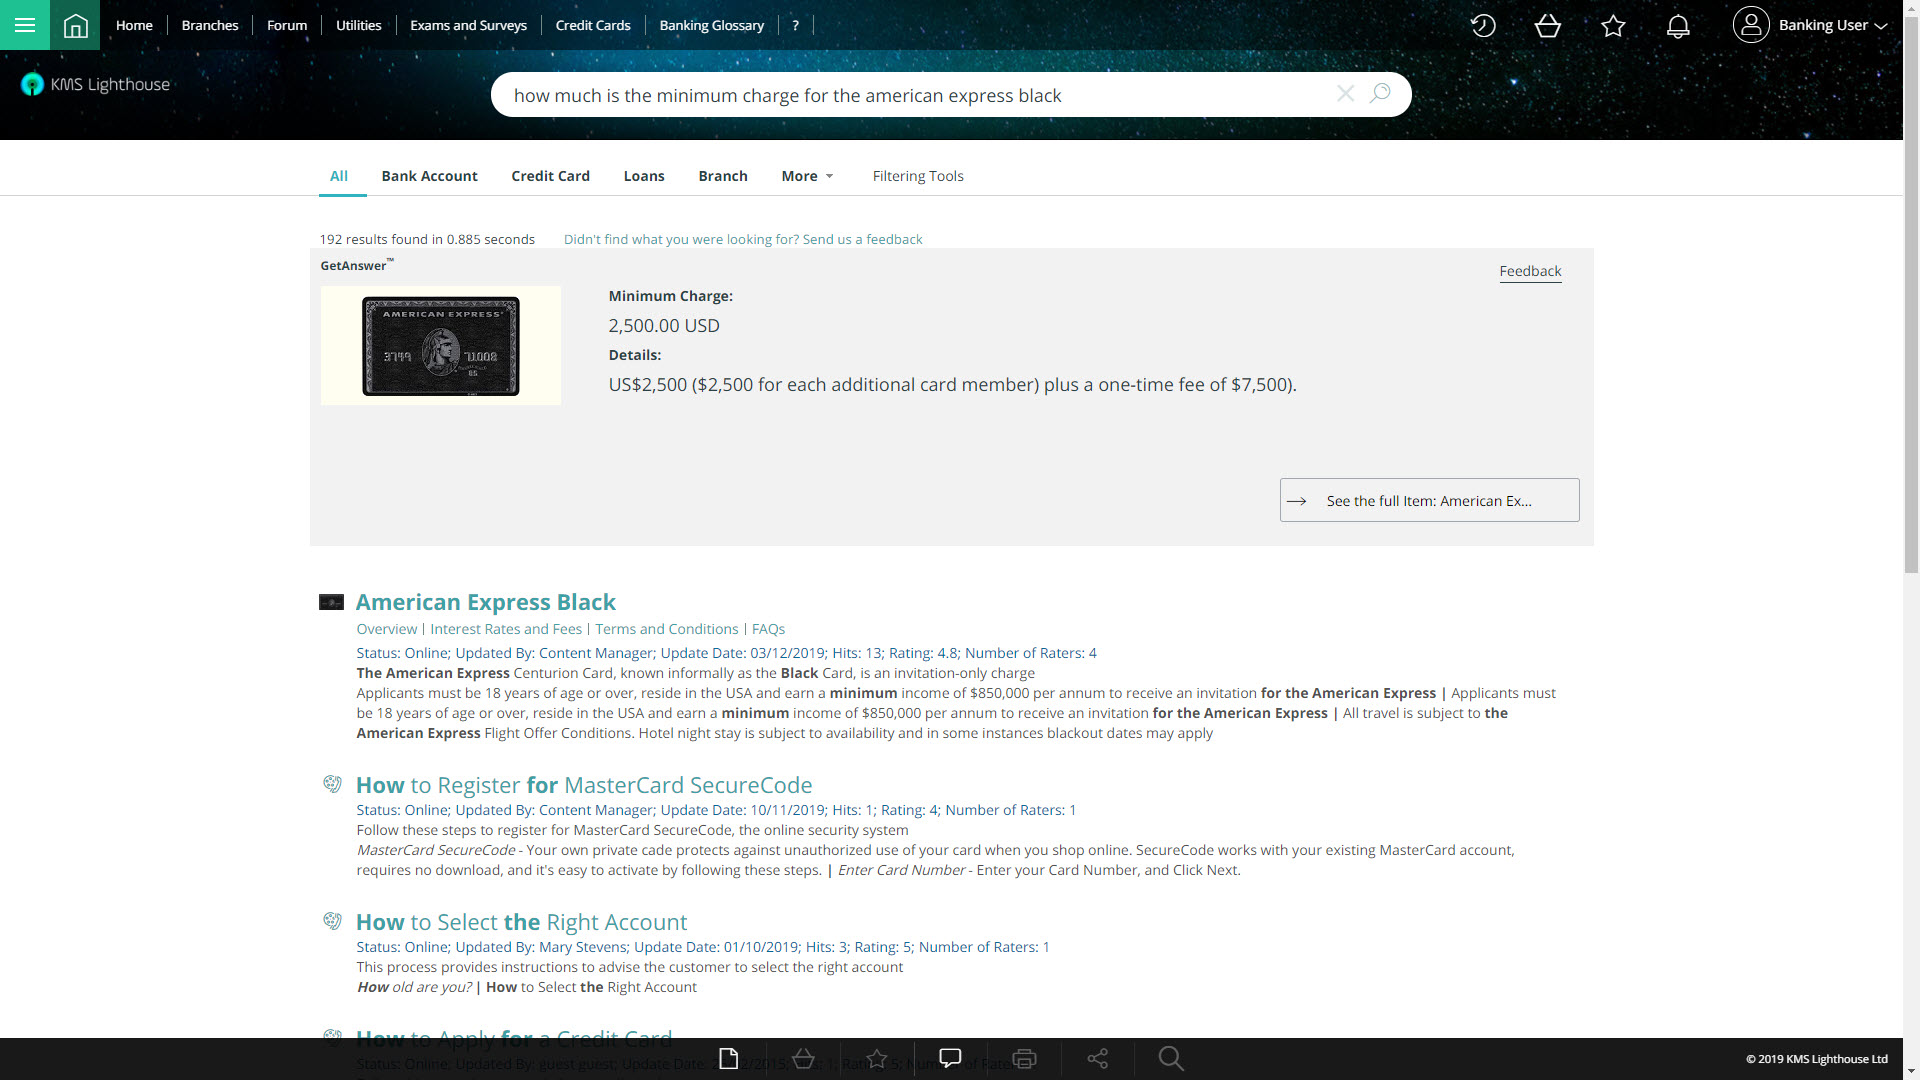The height and width of the screenshot is (1080, 1920).
Task: Click See the full Item button
Action: pyautogui.click(x=1429, y=500)
